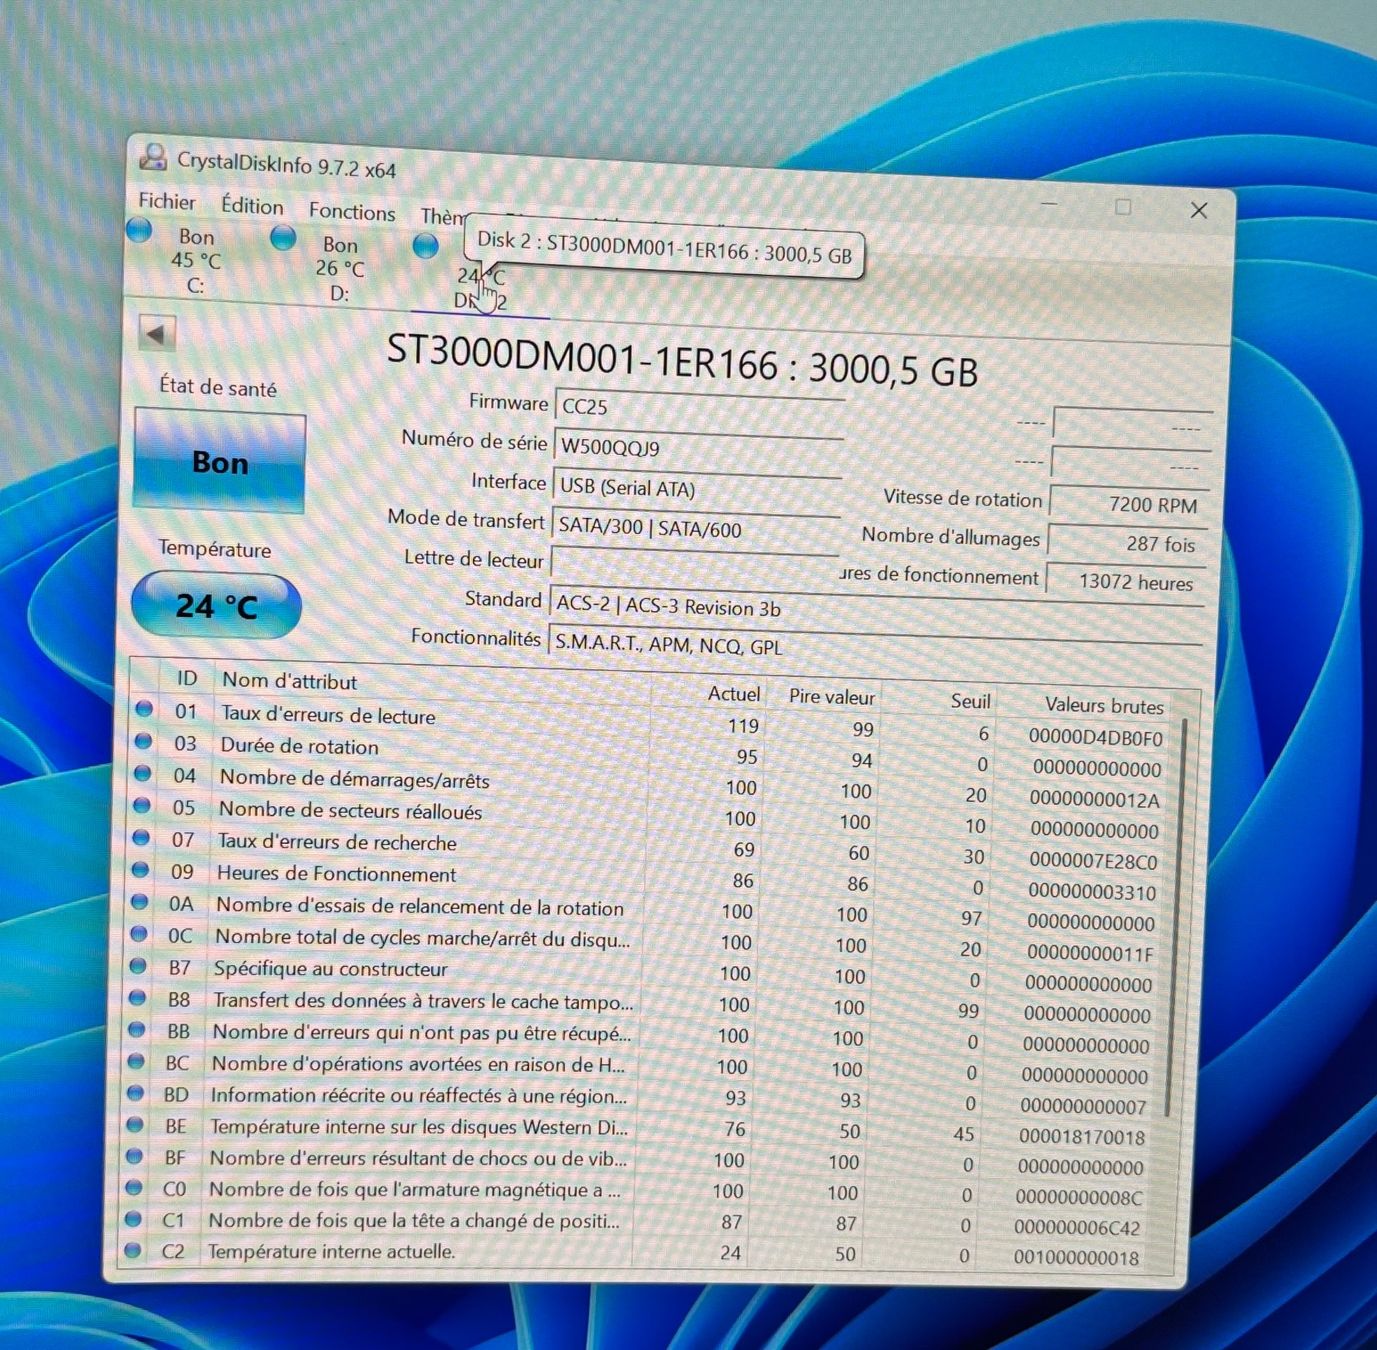Select the Disk 2 drive tab
The height and width of the screenshot is (1350, 1377).
(x=480, y=276)
